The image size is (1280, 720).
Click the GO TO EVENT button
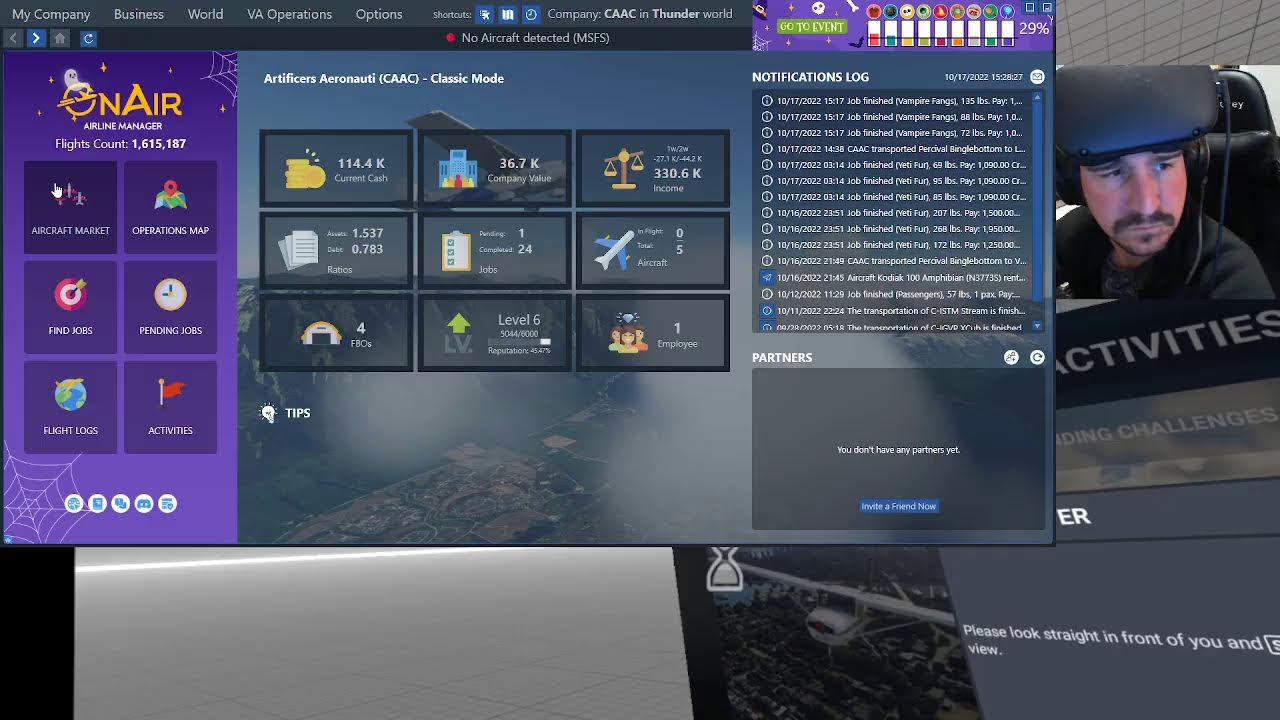pos(812,27)
